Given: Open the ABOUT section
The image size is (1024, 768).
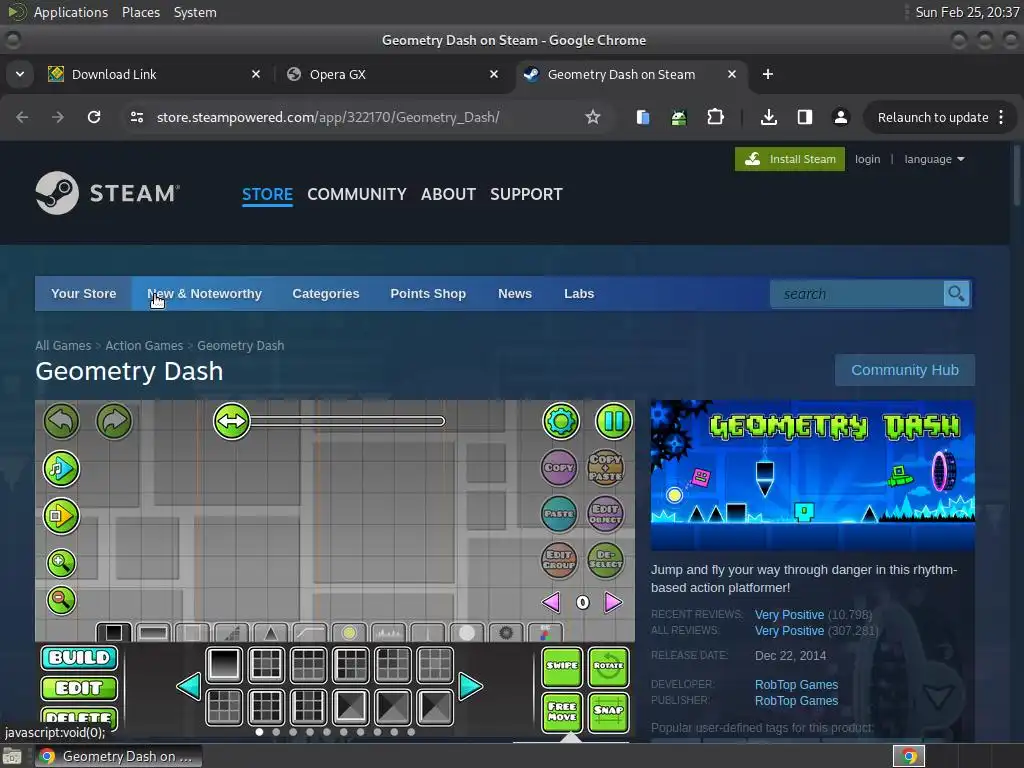Looking at the screenshot, I should [x=448, y=194].
